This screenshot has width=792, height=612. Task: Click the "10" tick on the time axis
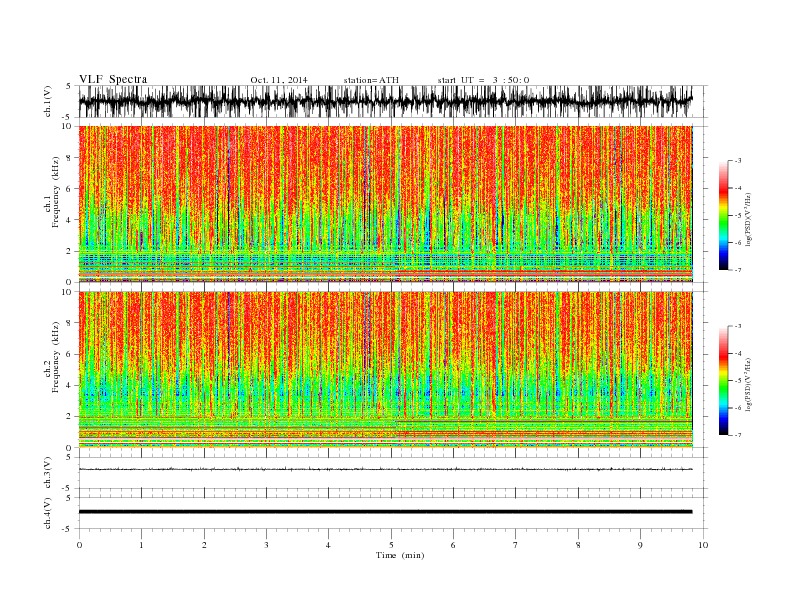703,545
